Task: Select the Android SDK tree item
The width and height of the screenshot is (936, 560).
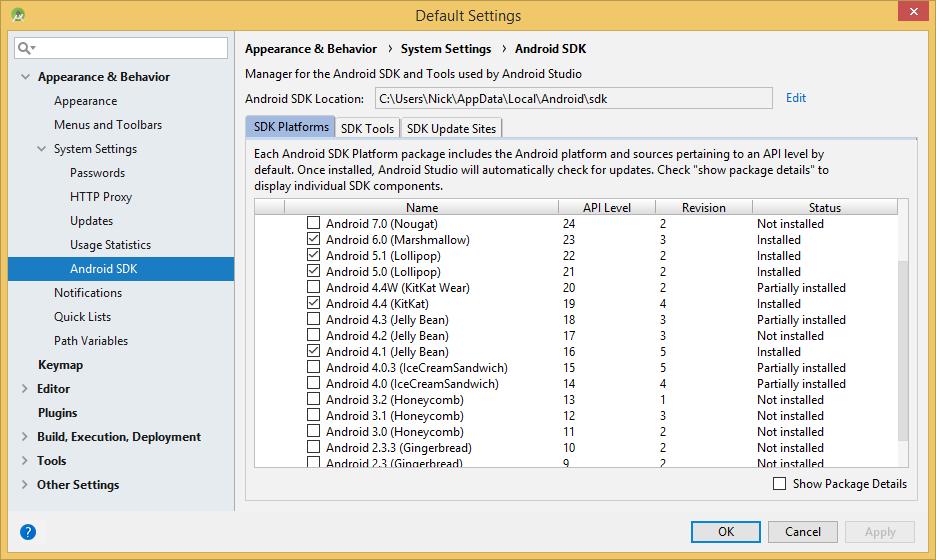Action: [x=121, y=269]
